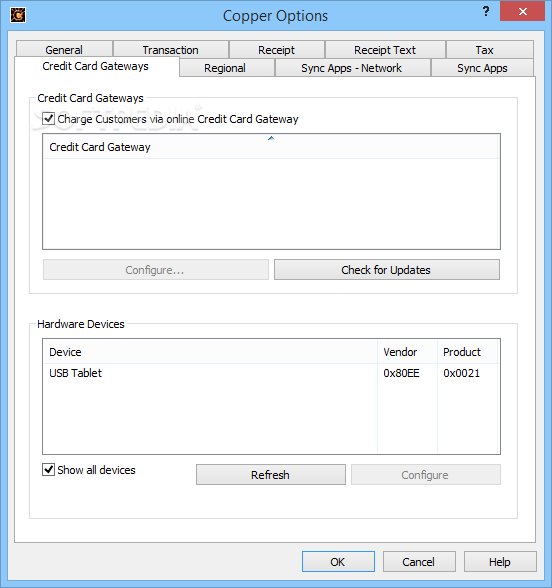Open the Transaction tab
The height and width of the screenshot is (588, 552).
point(171,50)
